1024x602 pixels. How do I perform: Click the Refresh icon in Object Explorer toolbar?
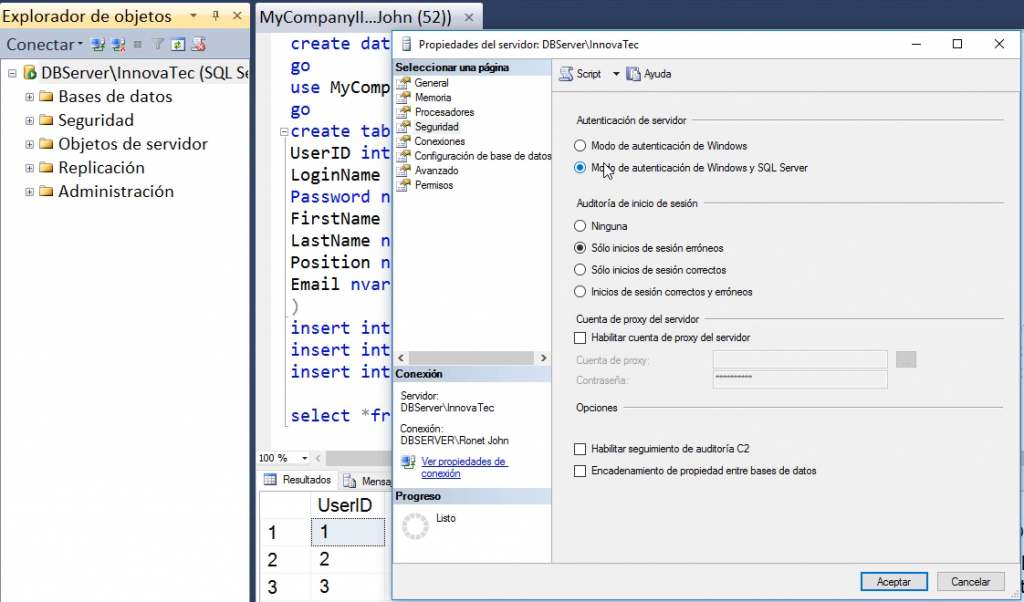[x=176, y=44]
